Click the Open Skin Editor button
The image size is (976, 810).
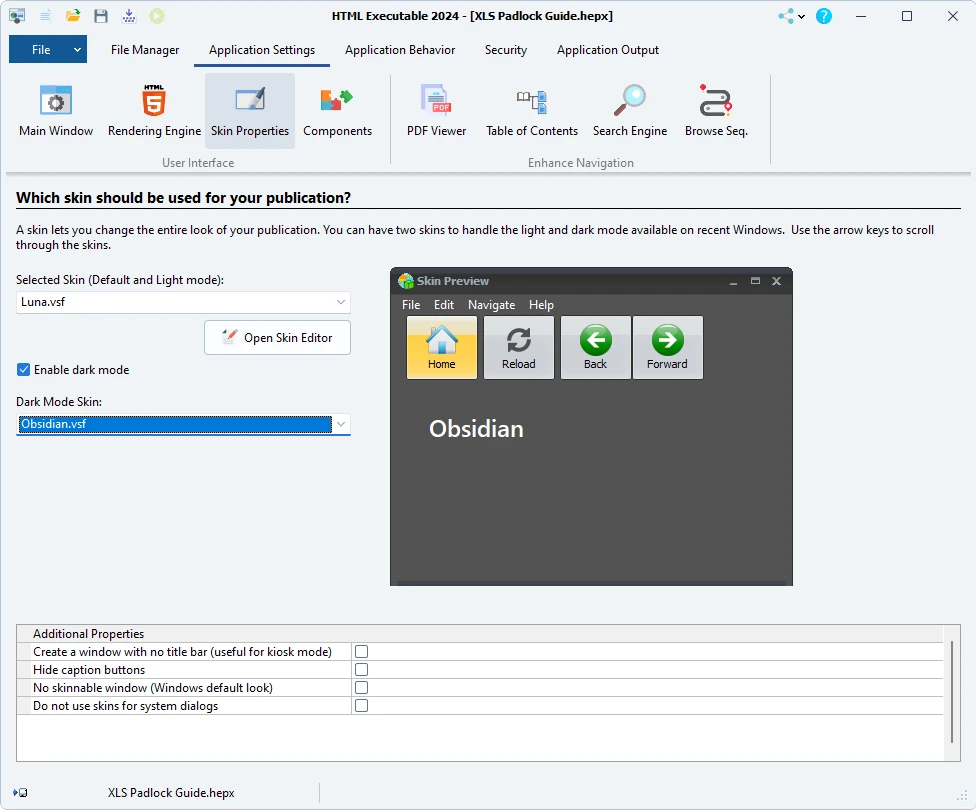point(277,337)
